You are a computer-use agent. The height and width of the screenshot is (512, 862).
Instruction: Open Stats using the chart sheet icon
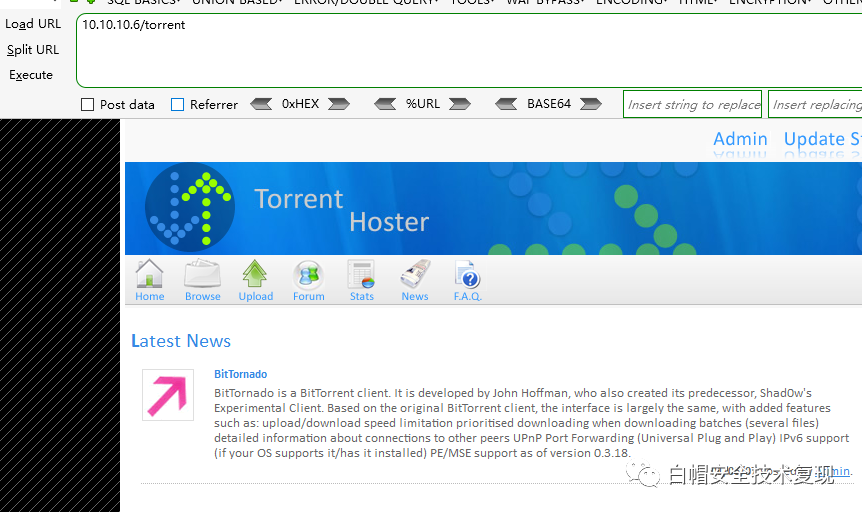[361, 274]
